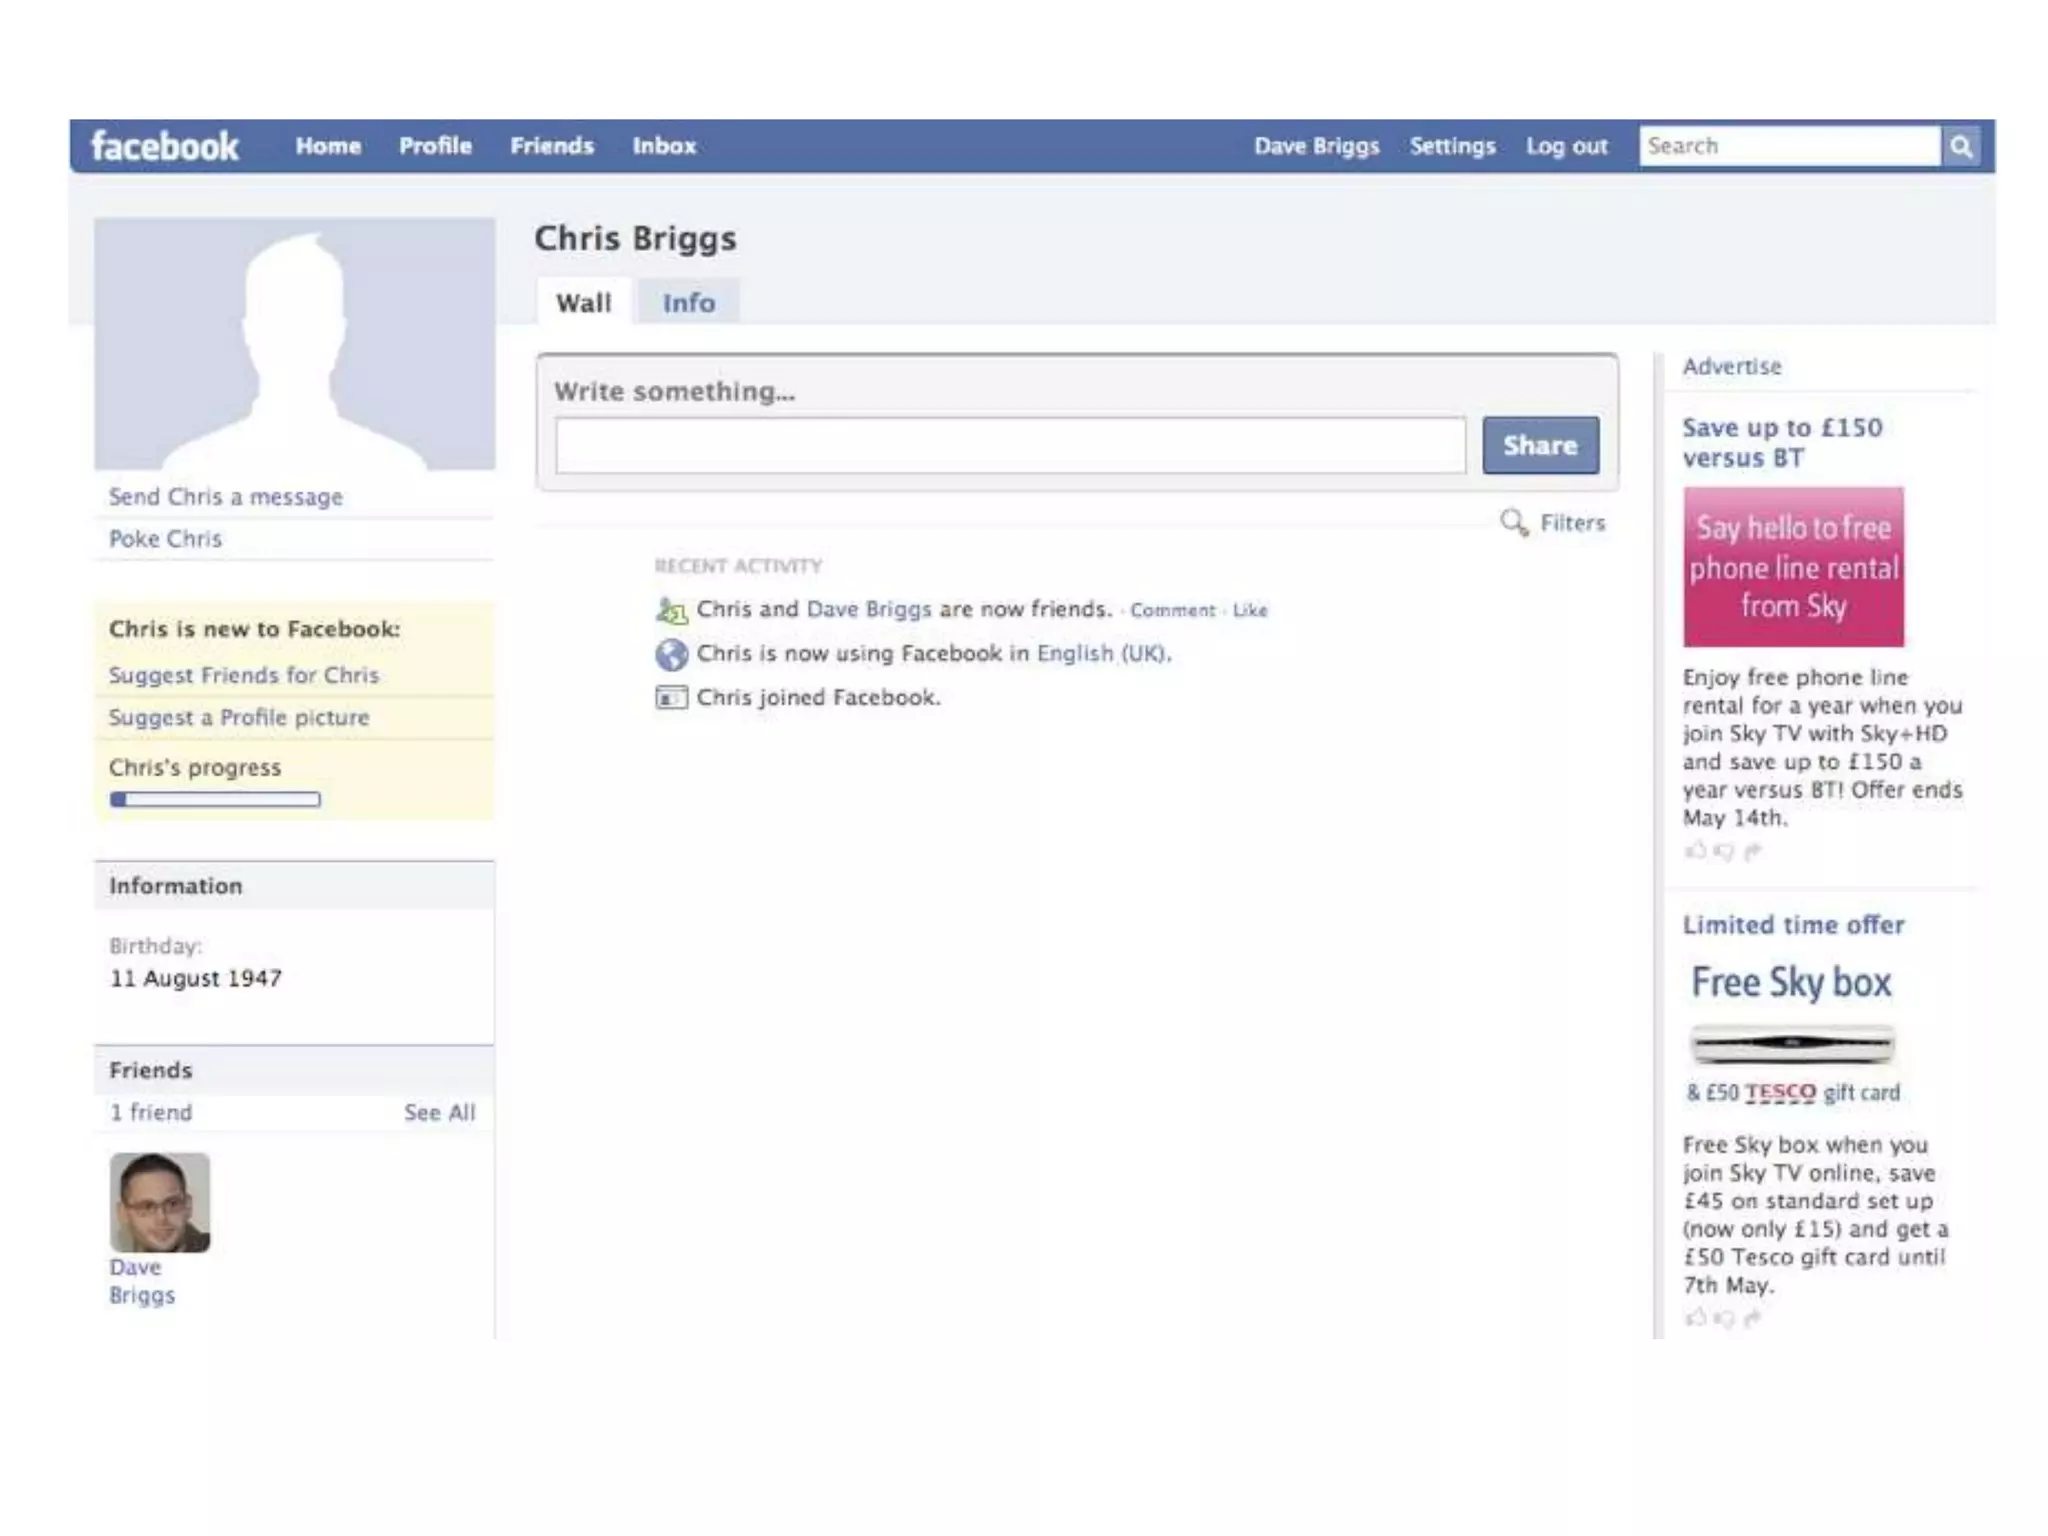Screen dimensions: 2048x1536
Task: Click the joined Facebook card icon
Action: 671,698
